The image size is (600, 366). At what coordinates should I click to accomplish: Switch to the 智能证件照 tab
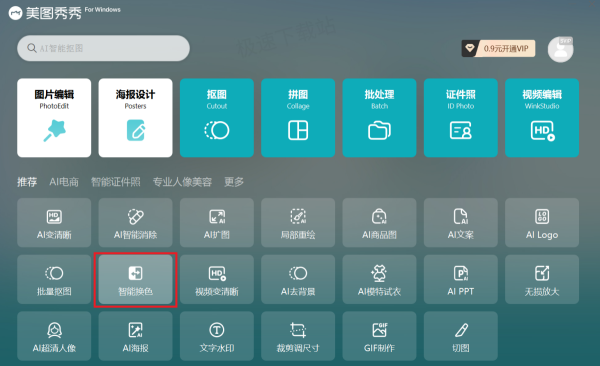[116, 182]
